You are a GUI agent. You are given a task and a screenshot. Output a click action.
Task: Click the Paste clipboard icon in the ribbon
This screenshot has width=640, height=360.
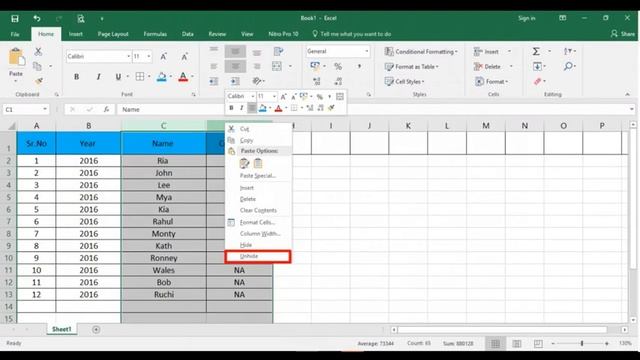[16, 57]
